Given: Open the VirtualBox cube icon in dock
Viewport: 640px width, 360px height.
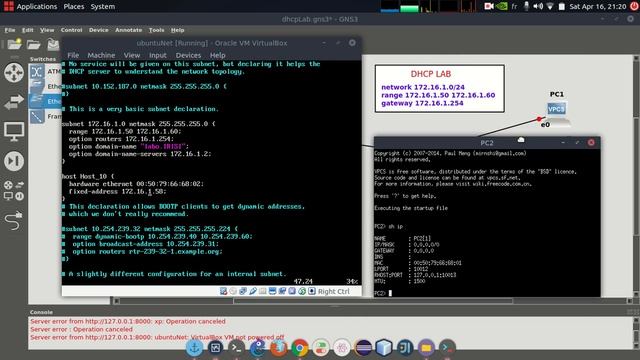Looking at the screenshot, I should pyautogui.click(x=384, y=348).
